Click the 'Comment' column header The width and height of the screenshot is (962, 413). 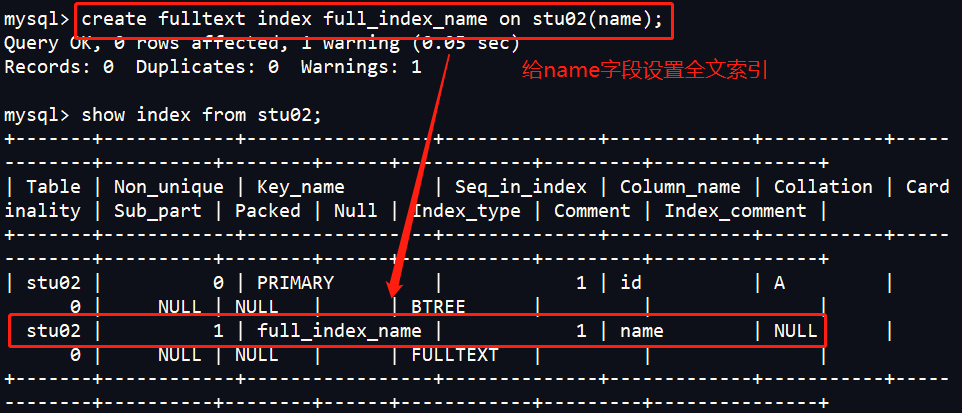click(592, 210)
